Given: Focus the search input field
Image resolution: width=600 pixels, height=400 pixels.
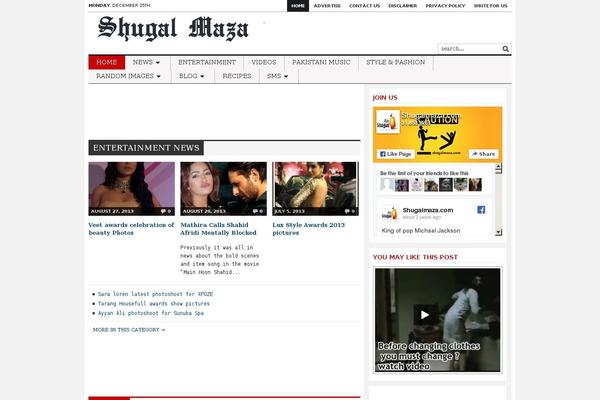Looking at the screenshot, I should [x=470, y=49].
